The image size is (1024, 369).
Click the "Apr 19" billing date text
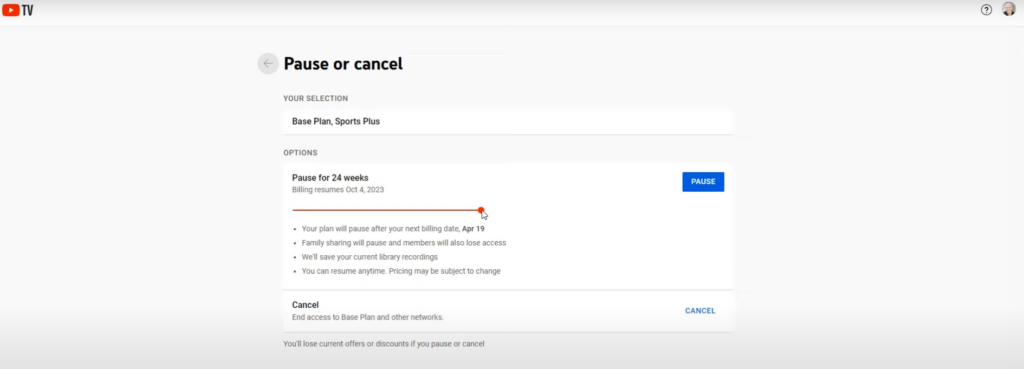[x=473, y=229]
